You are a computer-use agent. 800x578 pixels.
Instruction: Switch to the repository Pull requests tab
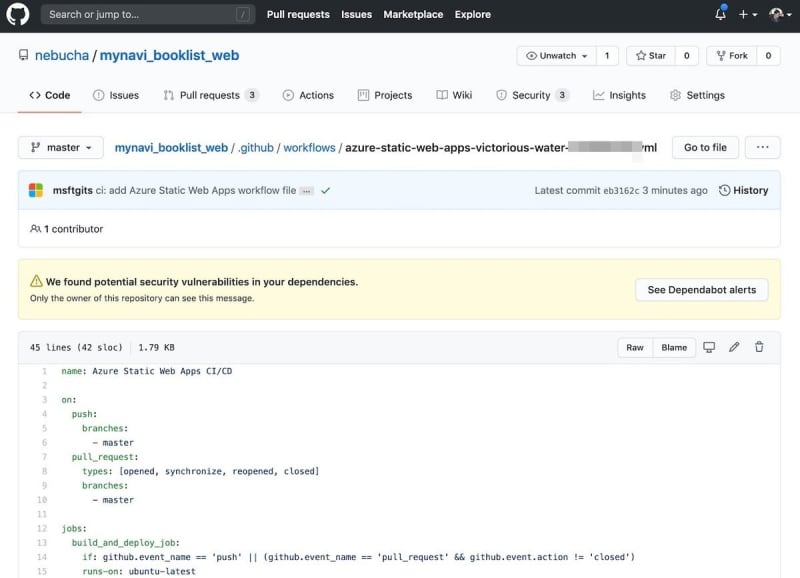pyautogui.click(x=211, y=95)
